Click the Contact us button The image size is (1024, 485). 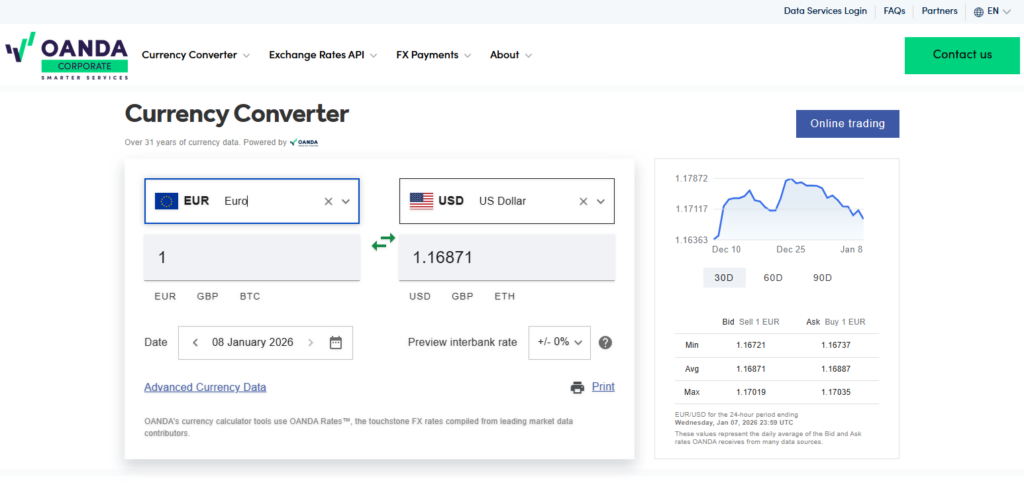(x=962, y=55)
